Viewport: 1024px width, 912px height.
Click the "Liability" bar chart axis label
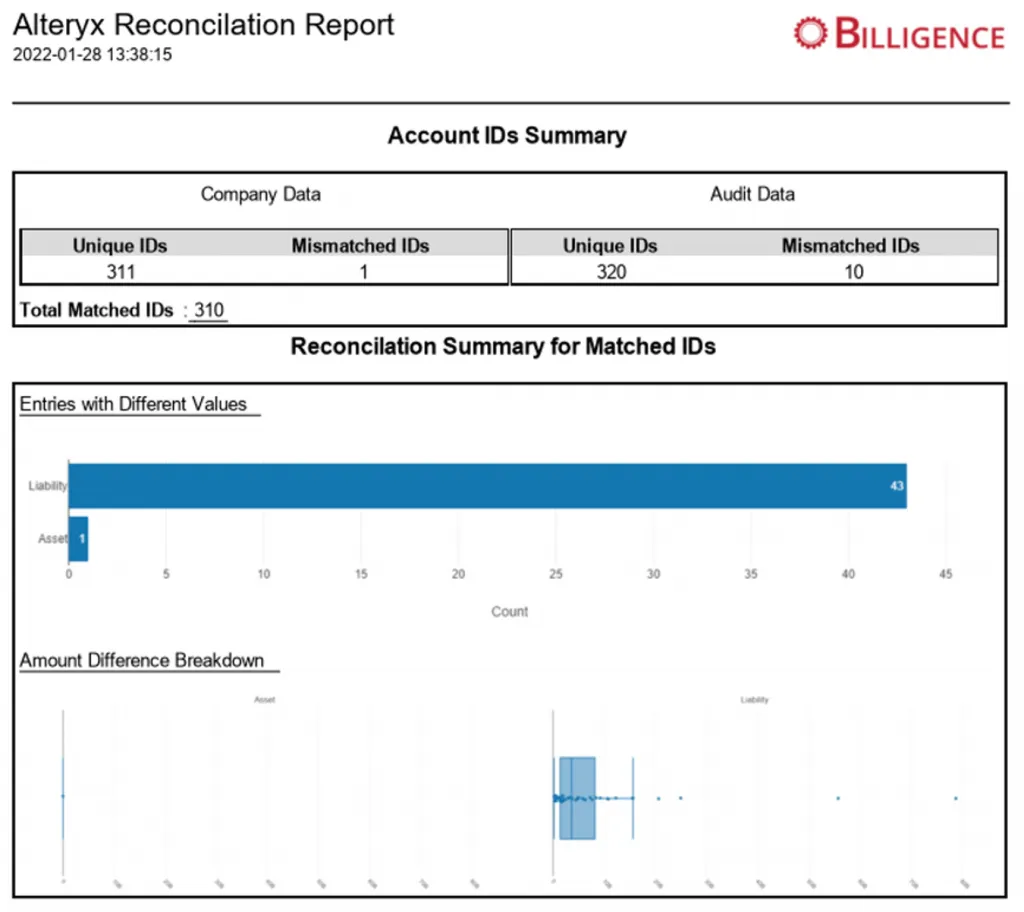[x=48, y=486]
